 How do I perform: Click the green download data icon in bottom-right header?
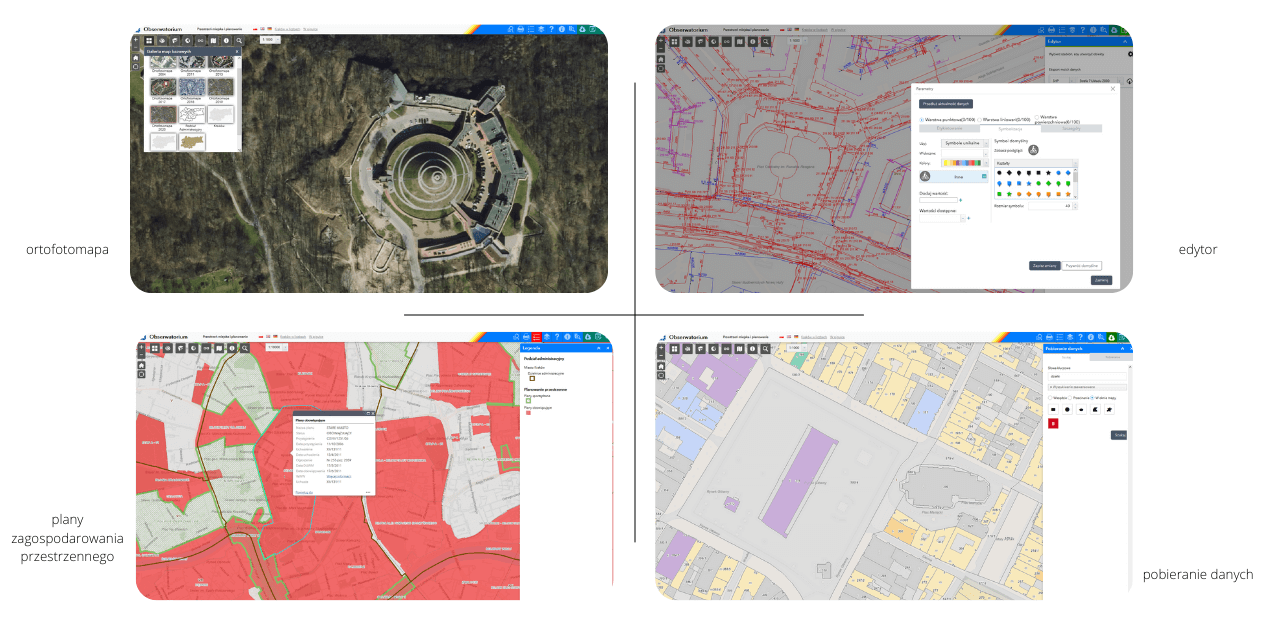tap(1111, 338)
